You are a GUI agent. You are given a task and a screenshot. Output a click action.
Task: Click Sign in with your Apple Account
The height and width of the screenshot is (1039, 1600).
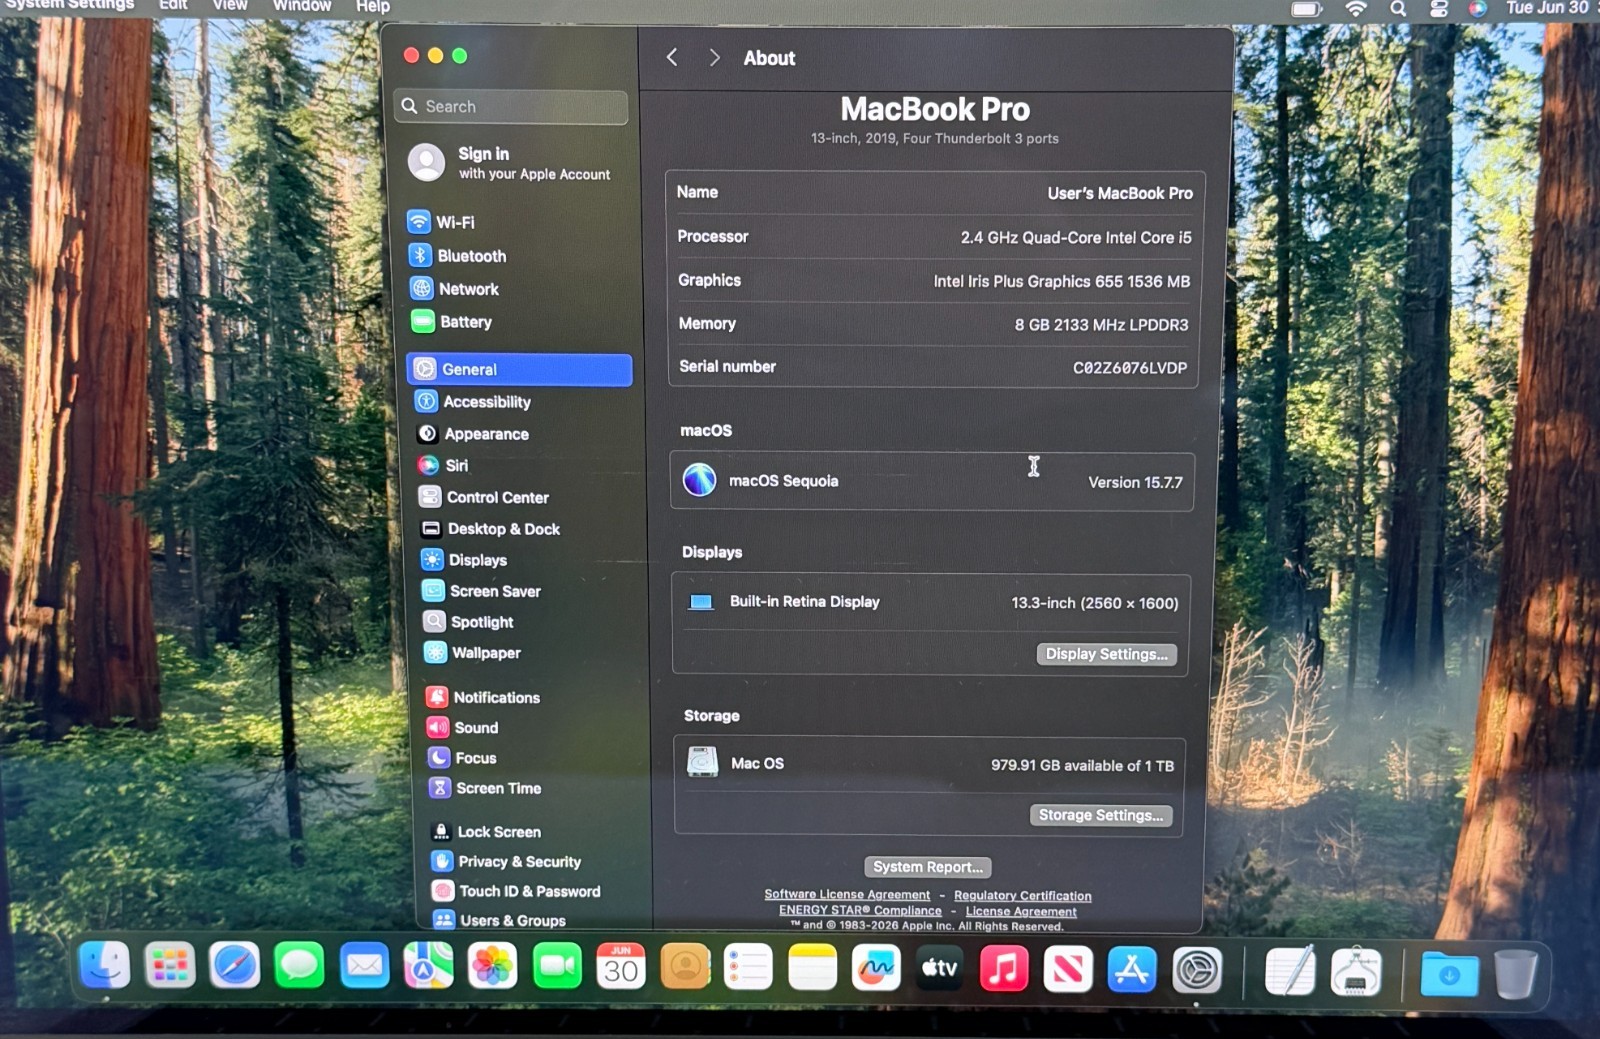coord(510,162)
